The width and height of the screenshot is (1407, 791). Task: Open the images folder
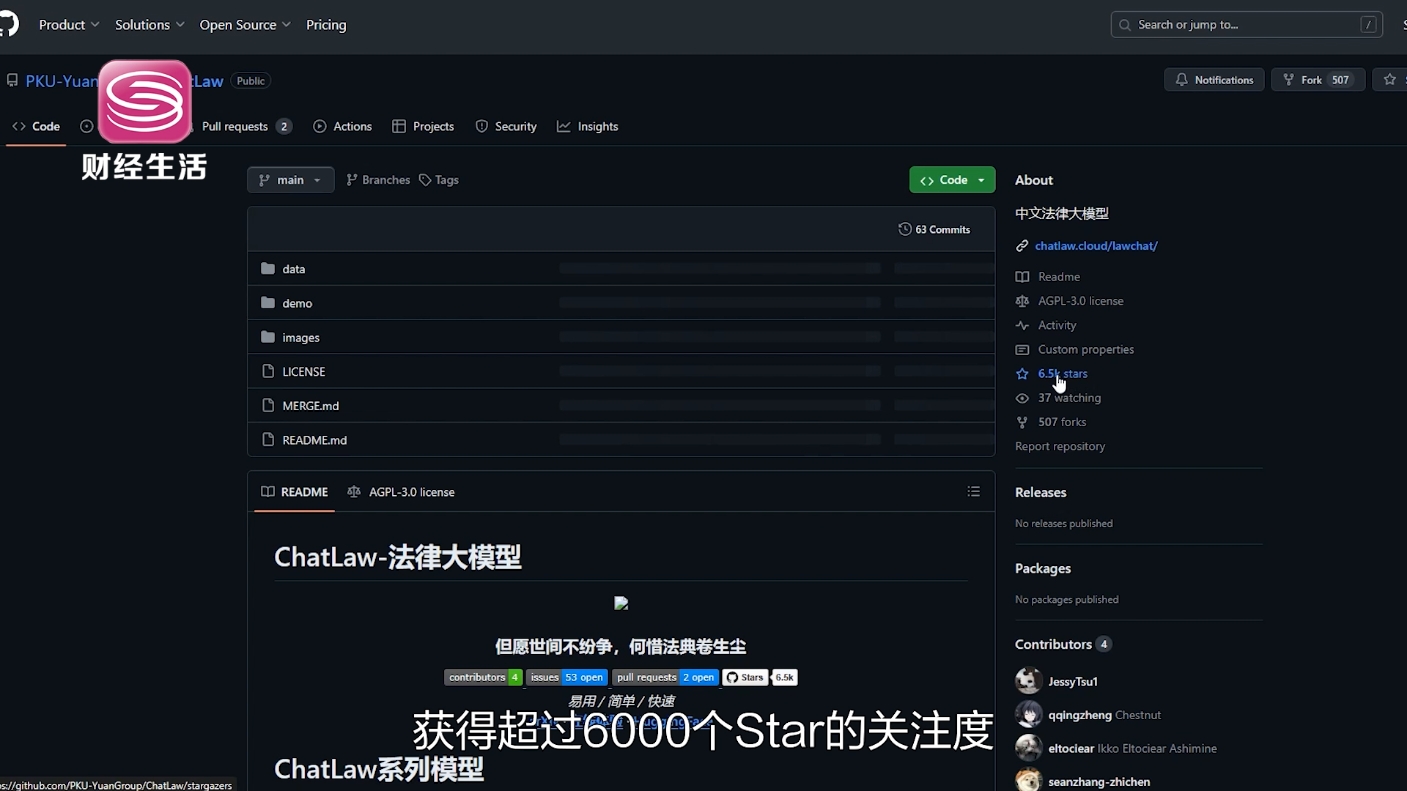tap(301, 338)
